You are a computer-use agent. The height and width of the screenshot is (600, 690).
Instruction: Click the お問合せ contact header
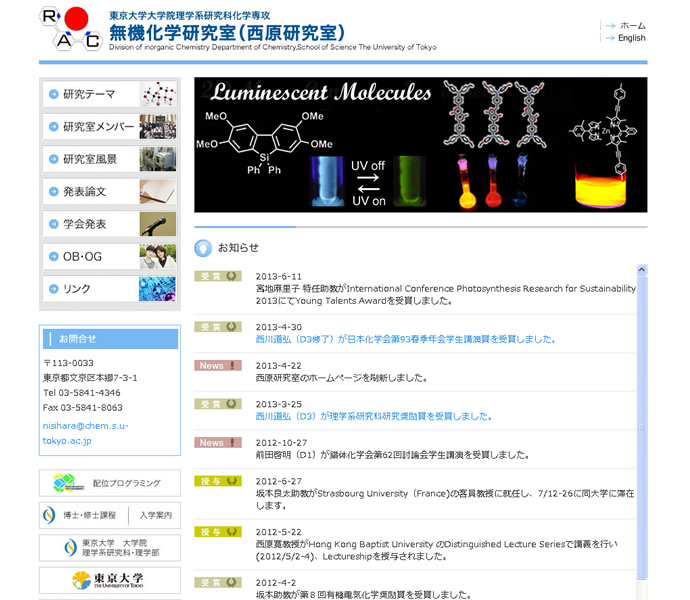110,339
